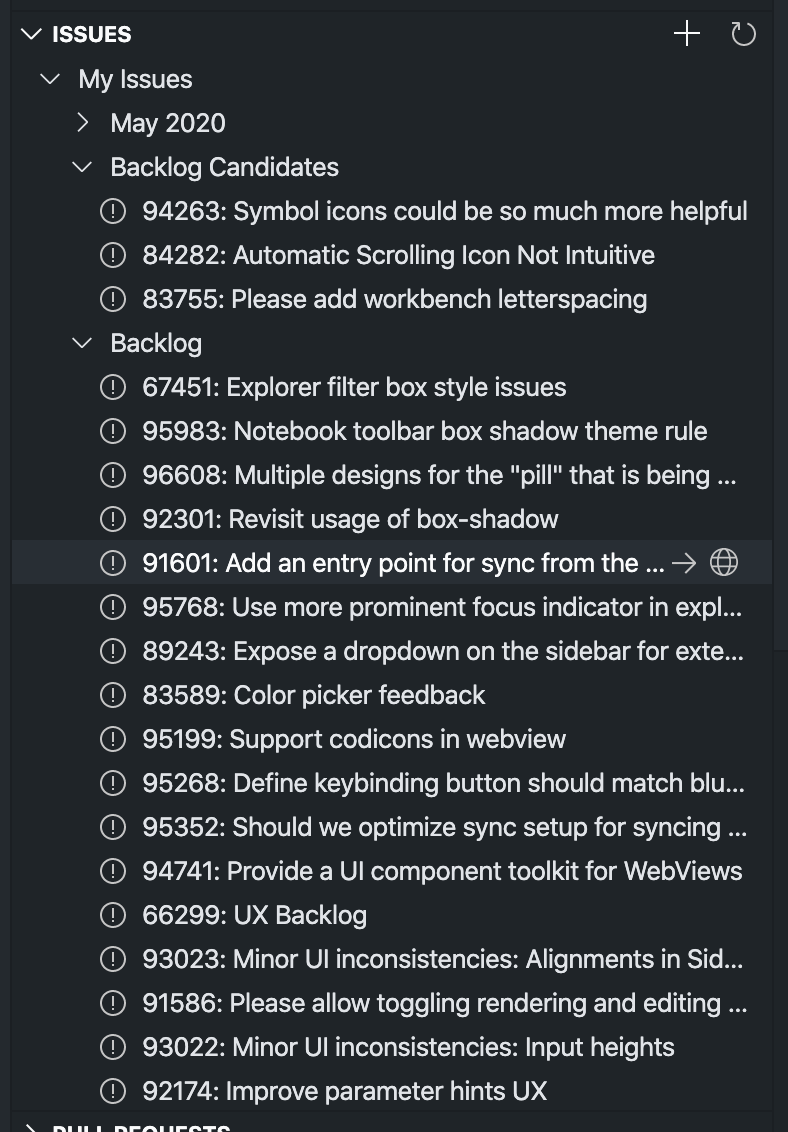This screenshot has width=788, height=1132.
Task: Click the issue status icon beside 67451
Action: (x=113, y=387)
